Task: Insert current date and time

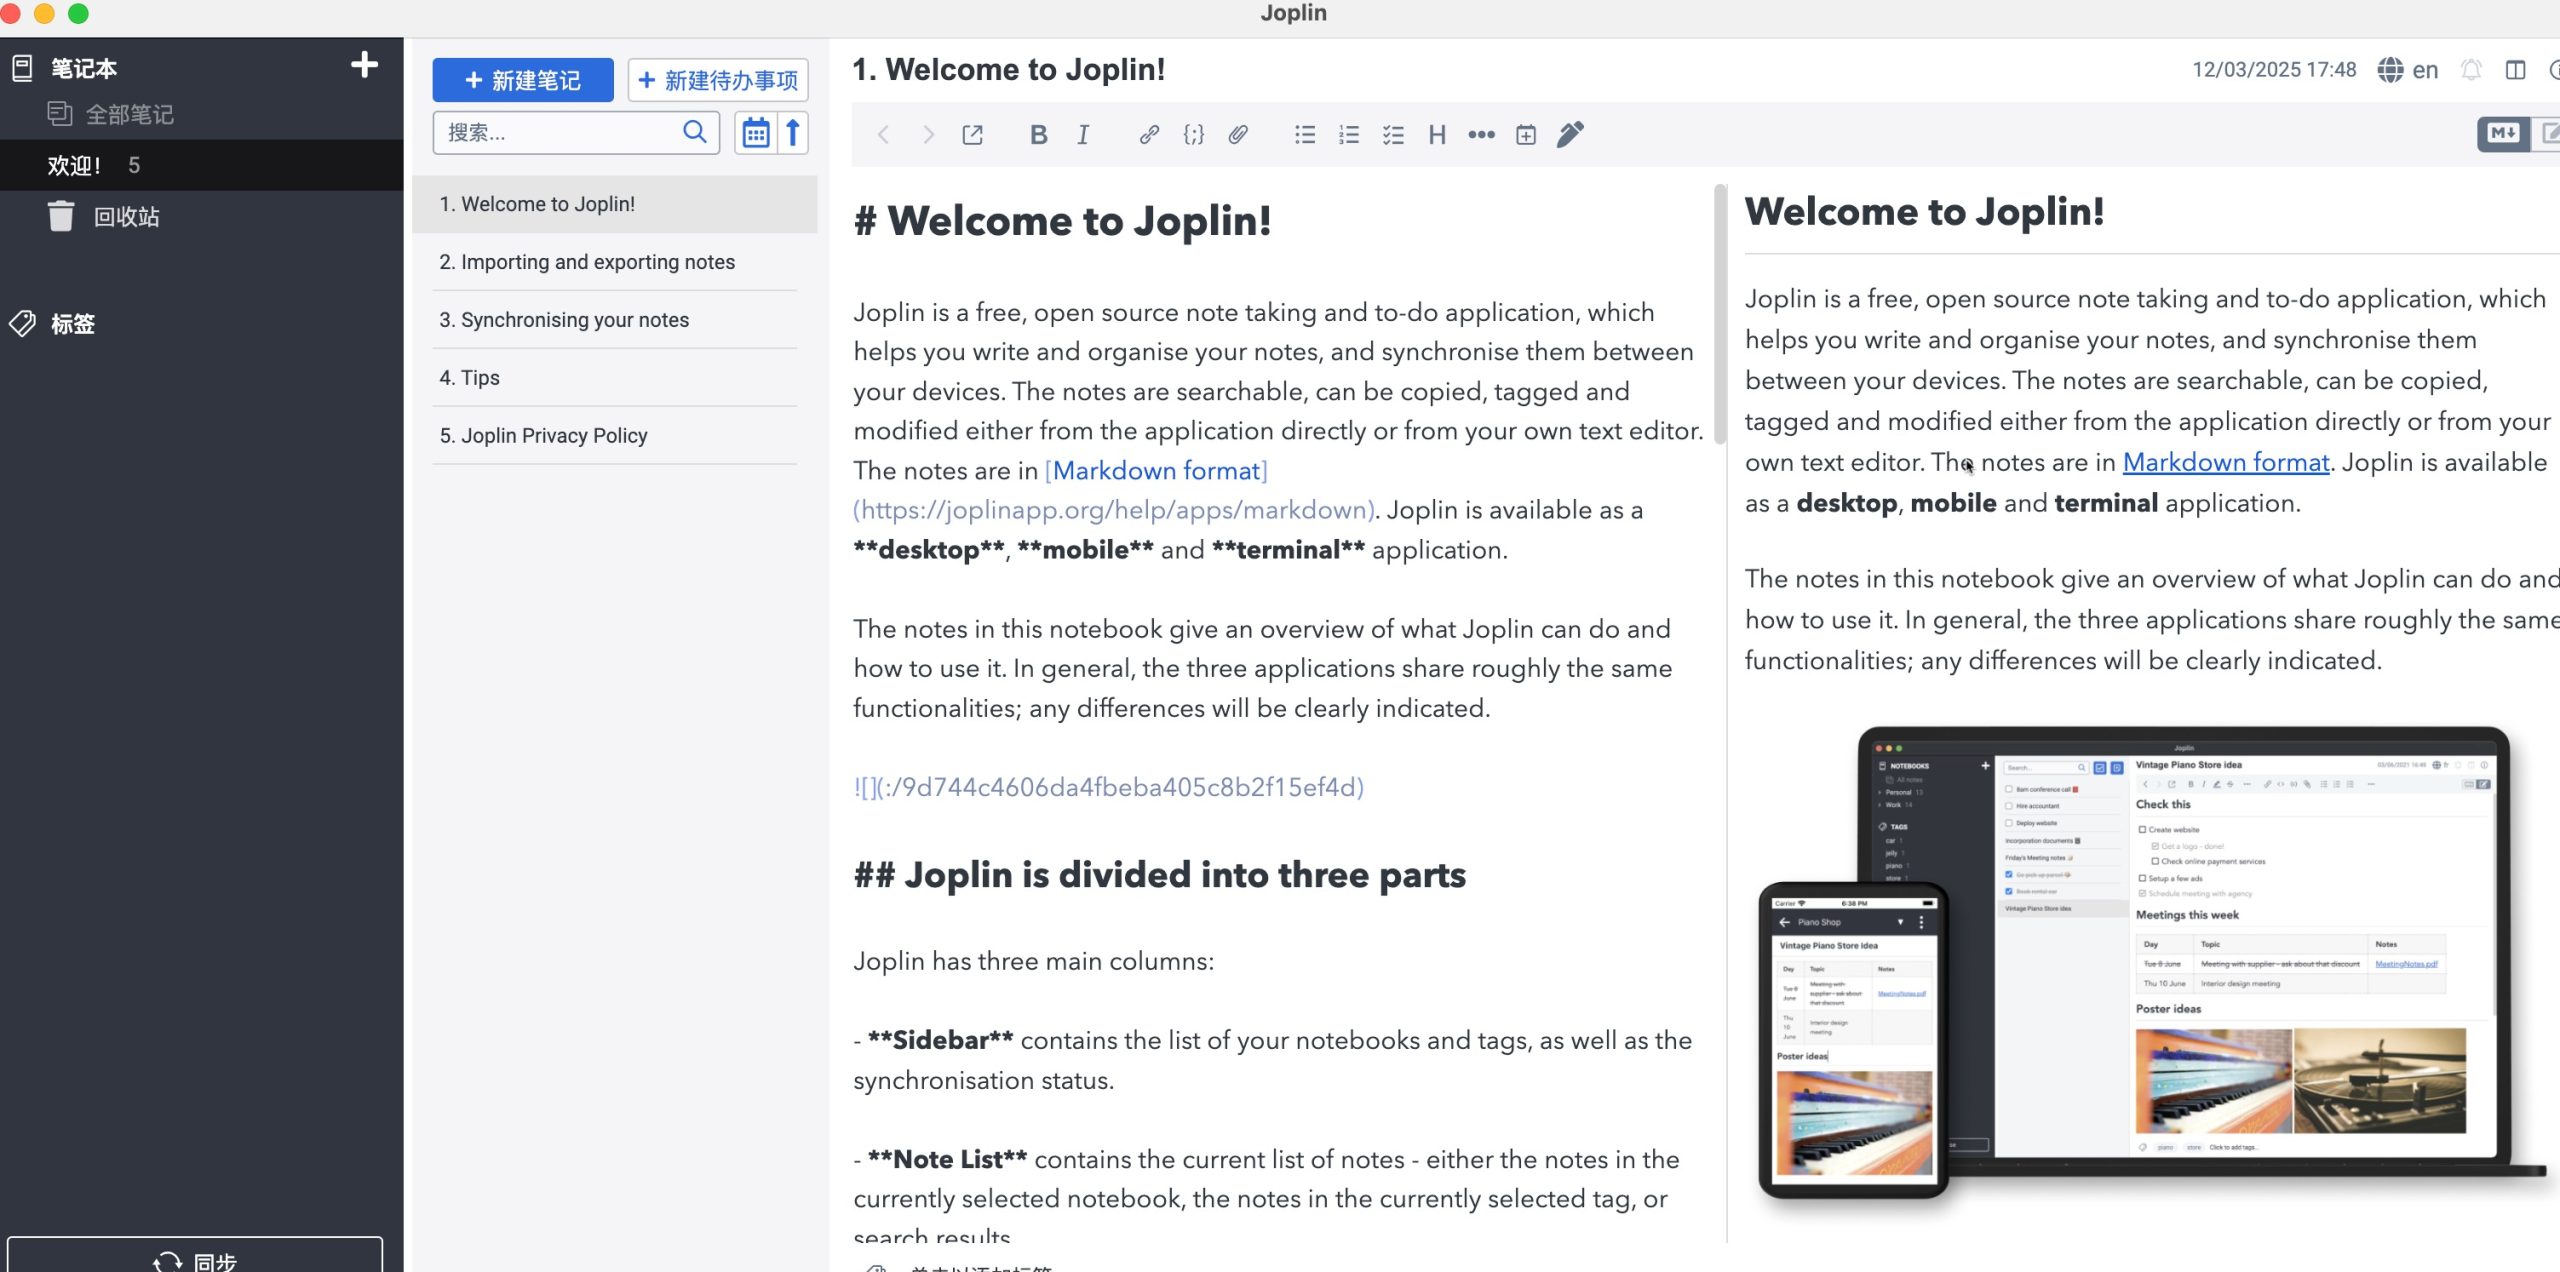Action: 1526,135
